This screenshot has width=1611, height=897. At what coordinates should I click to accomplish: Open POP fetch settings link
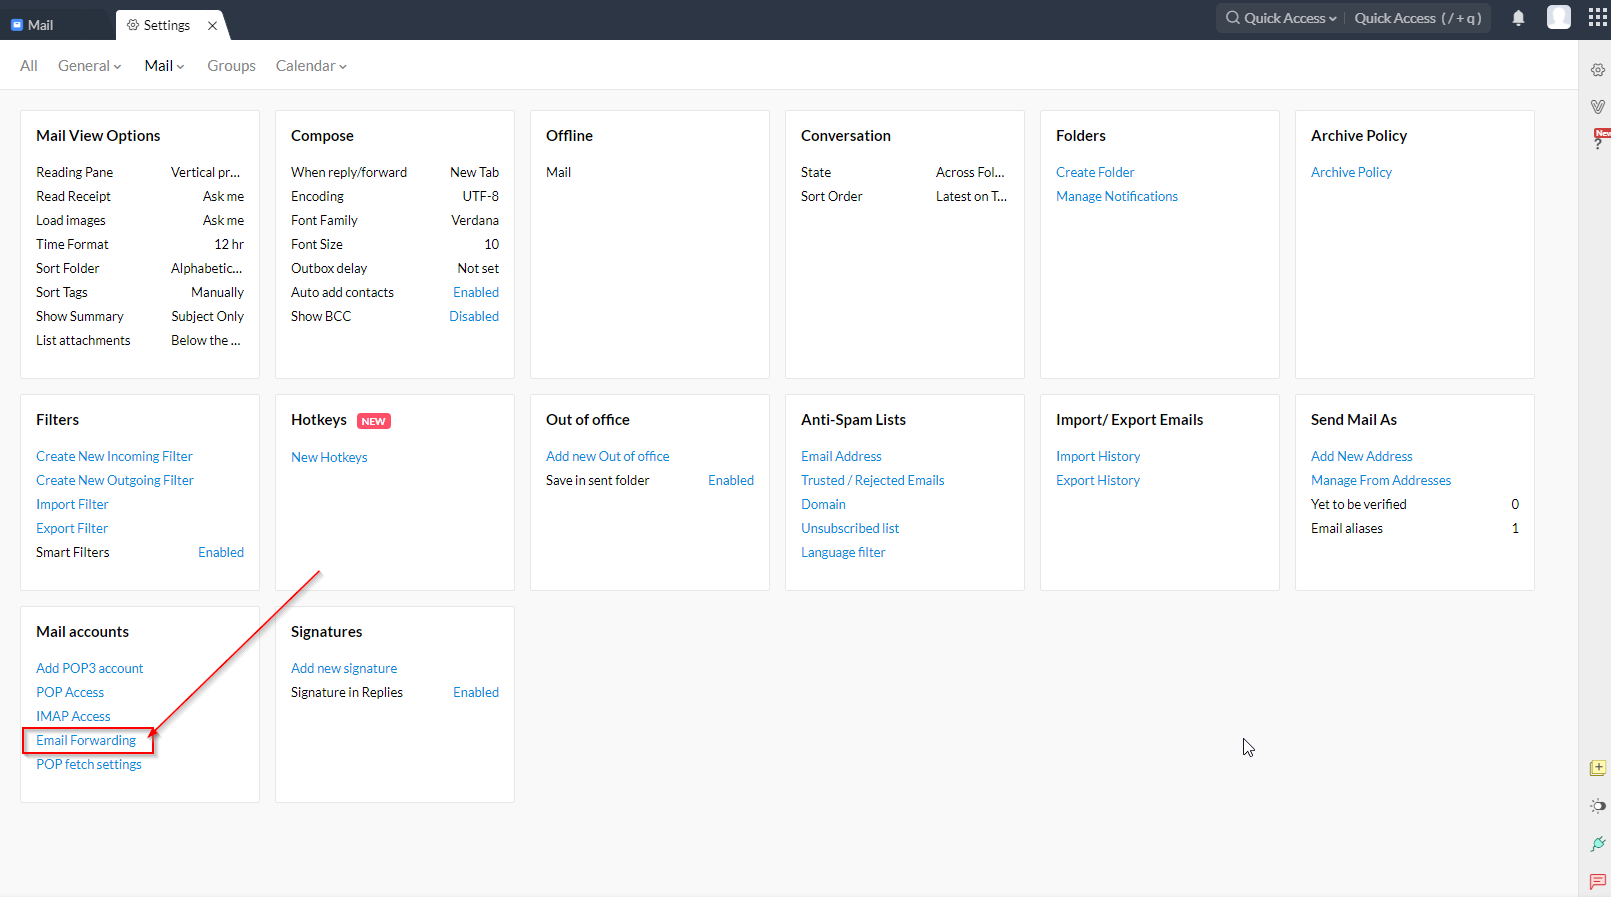(x=89, y=764)
